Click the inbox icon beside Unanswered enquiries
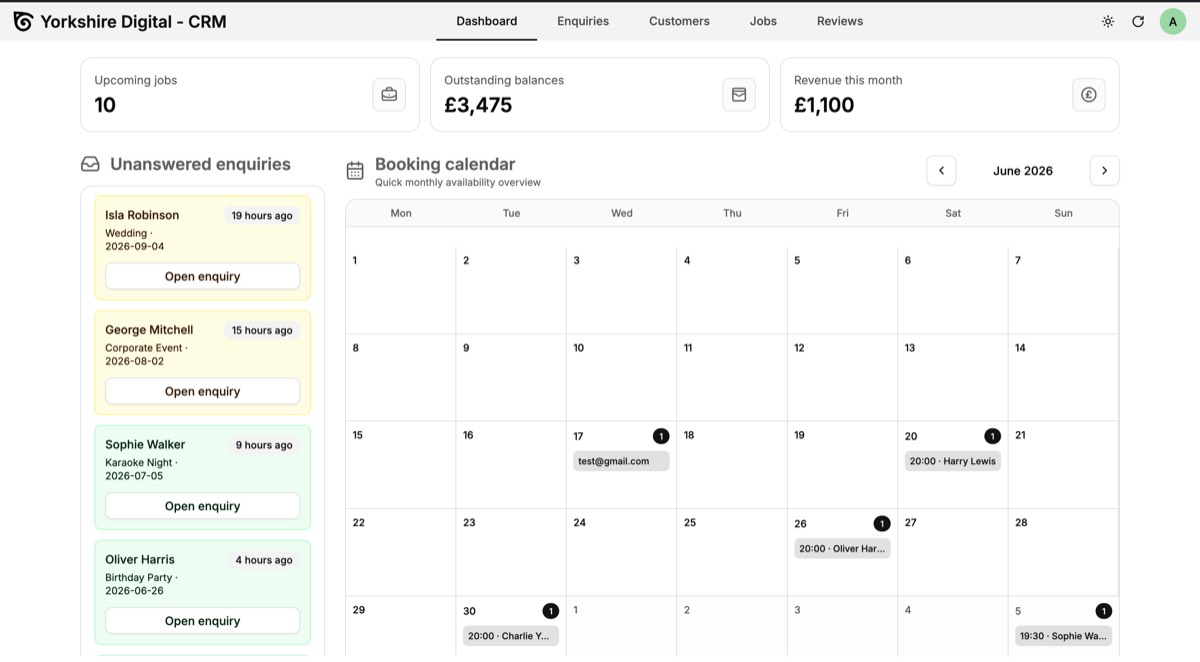Image resolution: width=1200 pixels, height=662 pixels. click(x=90, y=164)
